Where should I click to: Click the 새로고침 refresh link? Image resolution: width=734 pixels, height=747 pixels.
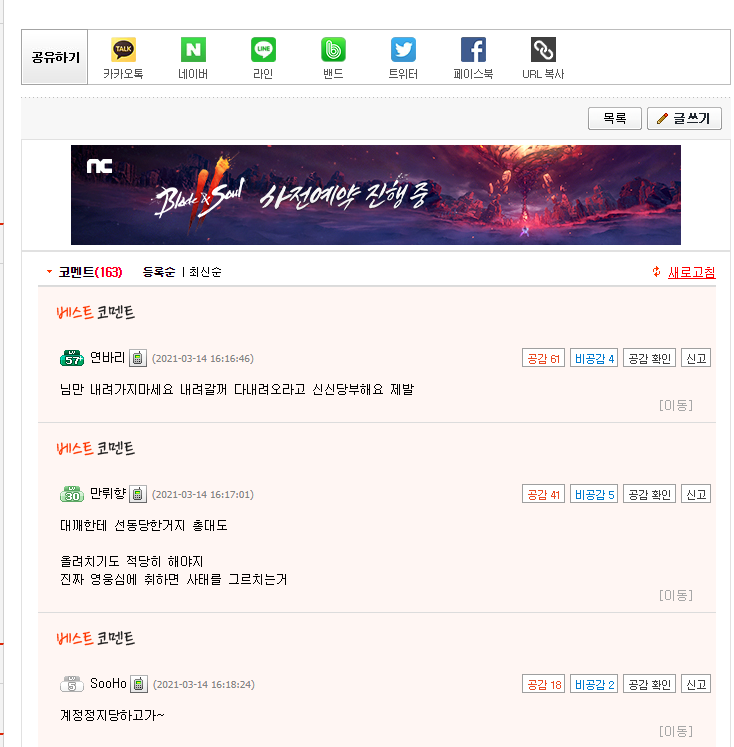(x=692, y=272)
